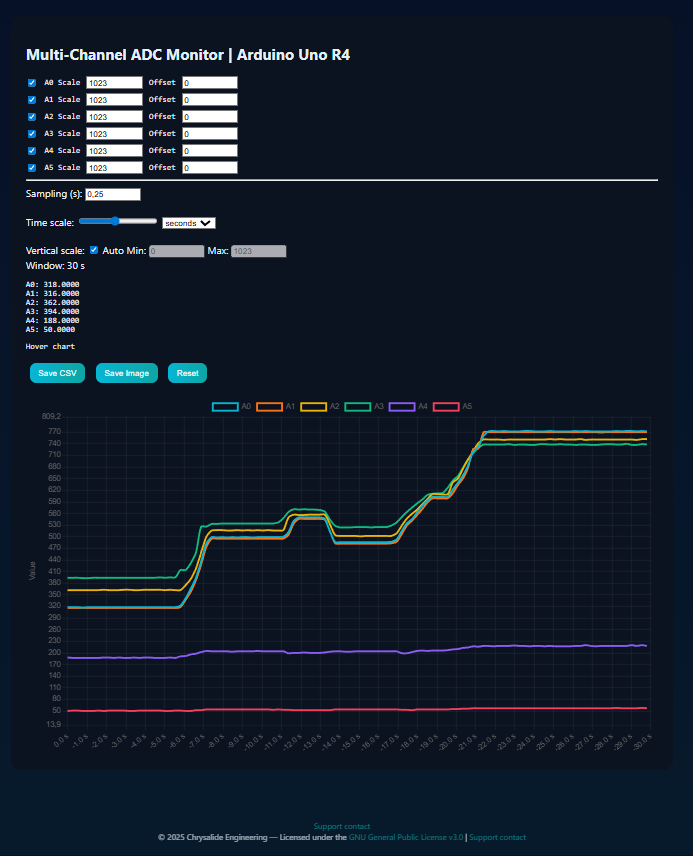Viewport: 693px width, 856px height.
Task: Toggle the A5 red legend entry
Action: click(446, 407)
